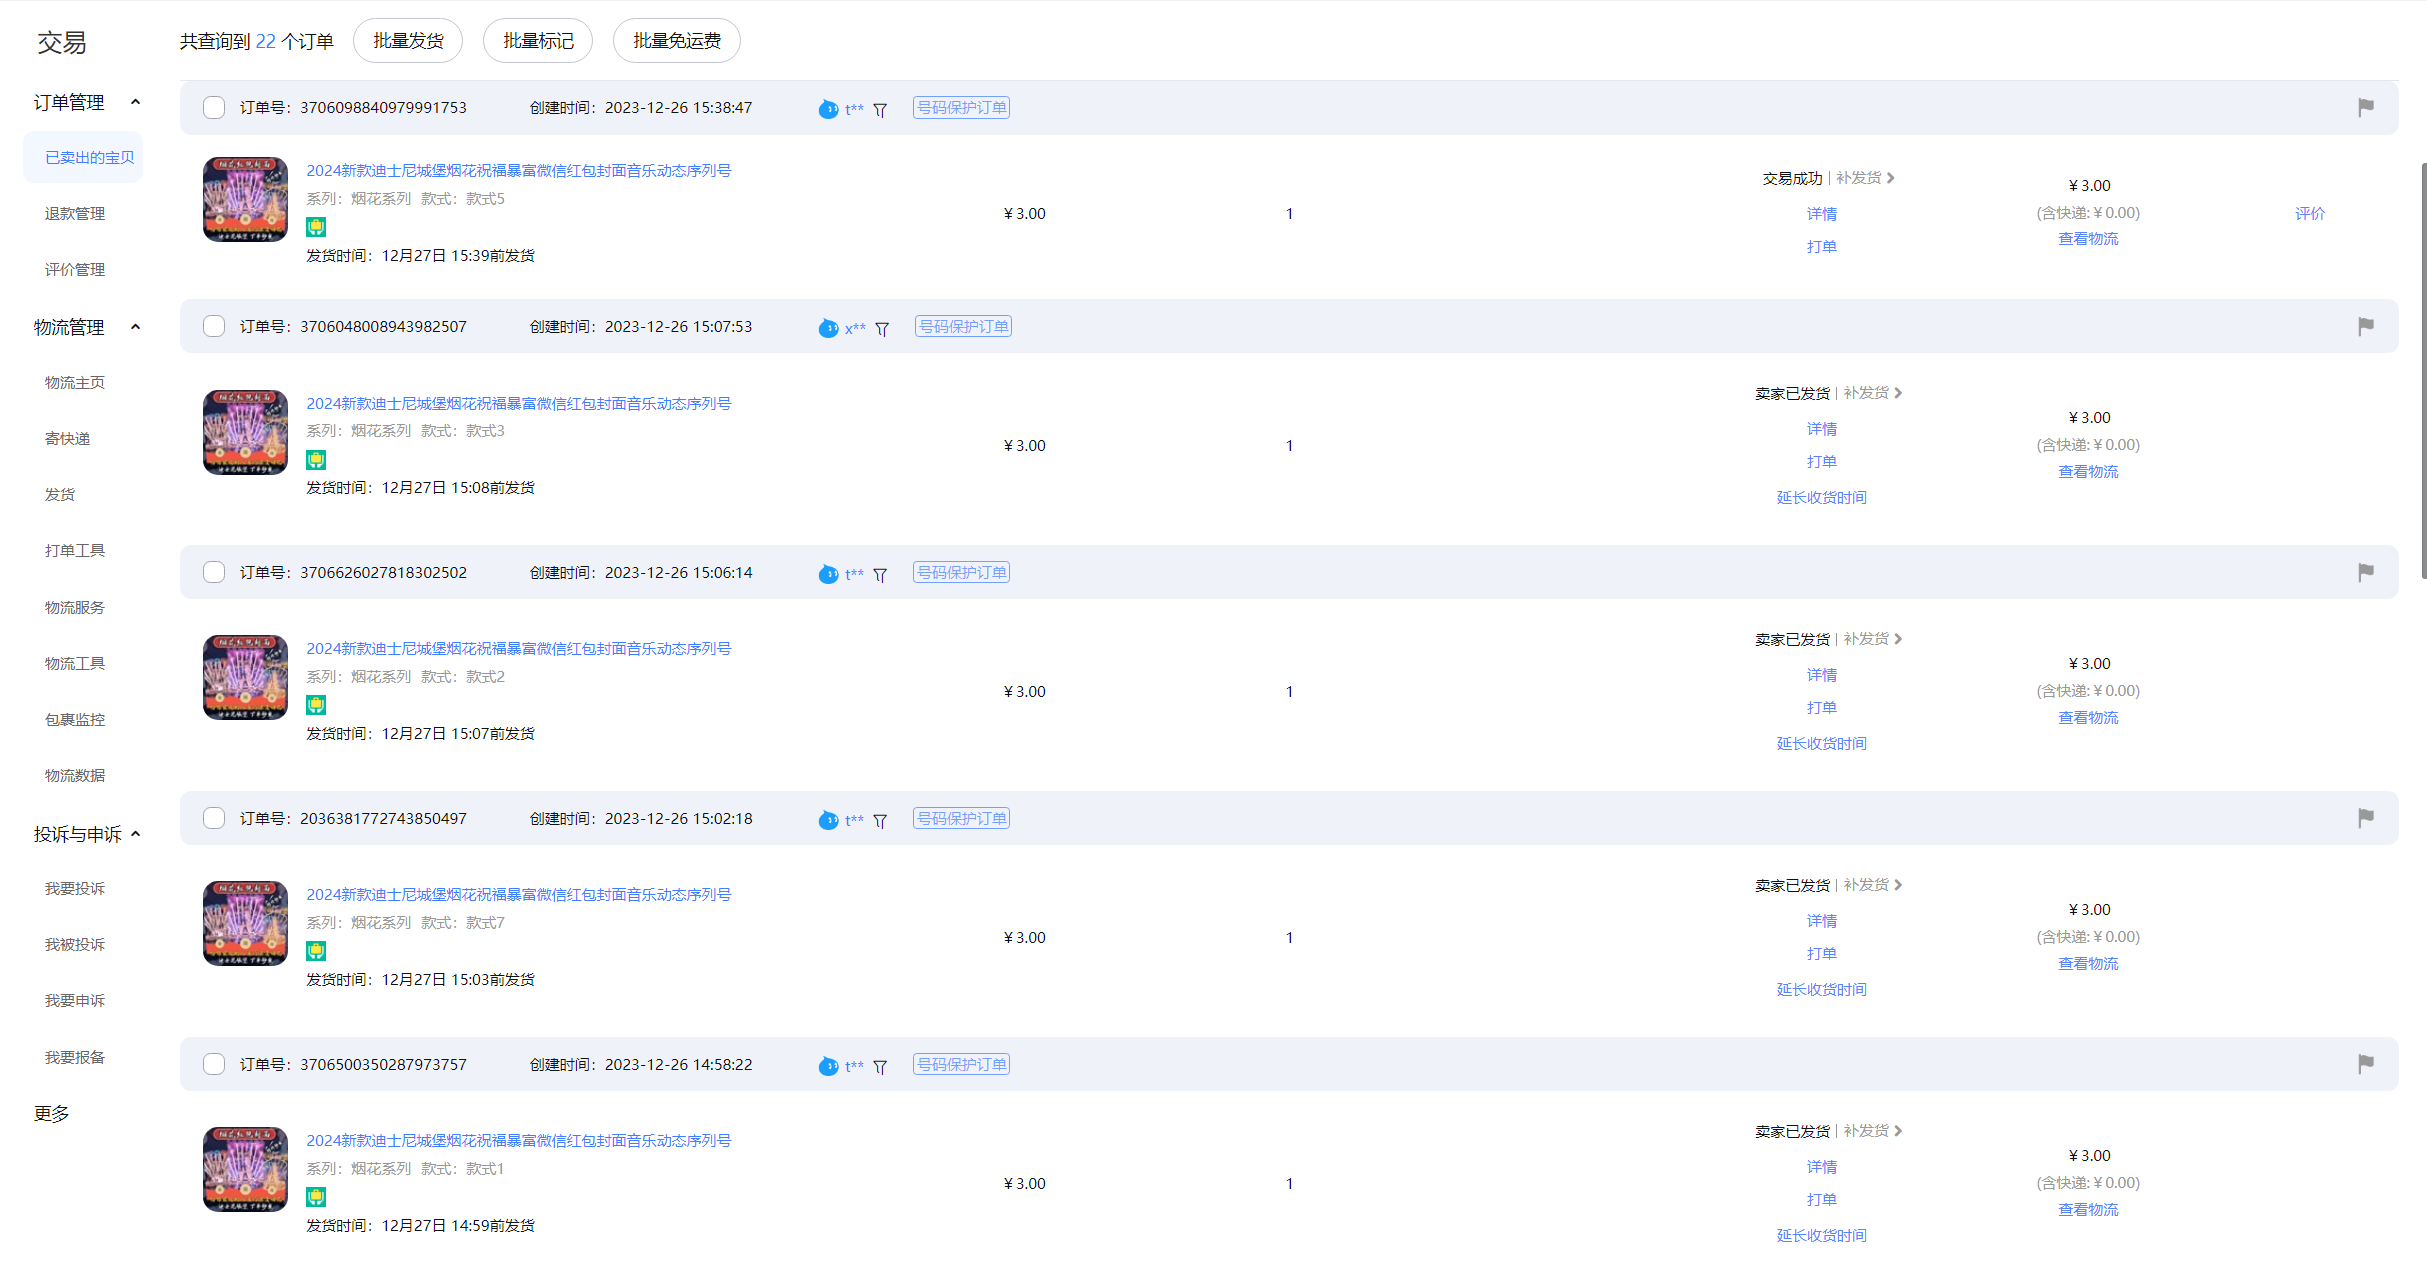Click flag icon on order 3706098840979991753
Screen dimensions: 2427x1278
pos(2365,107)
